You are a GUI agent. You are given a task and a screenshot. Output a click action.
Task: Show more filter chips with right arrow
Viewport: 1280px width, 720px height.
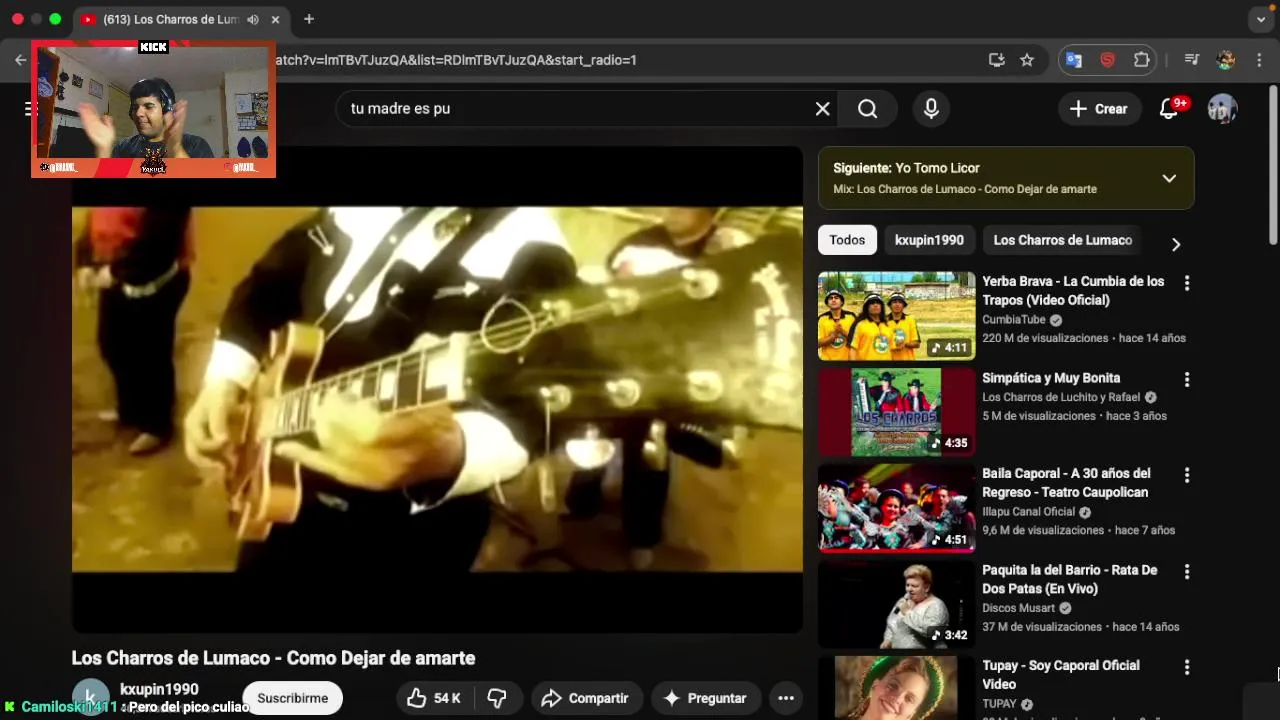pyautogui.click(x=1176, y=244)
